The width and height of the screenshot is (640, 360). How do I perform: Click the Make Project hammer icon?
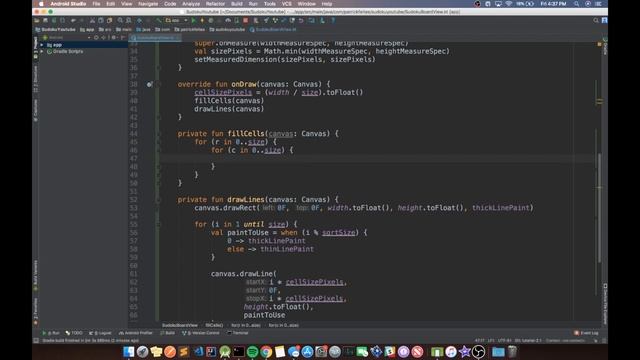159,20
